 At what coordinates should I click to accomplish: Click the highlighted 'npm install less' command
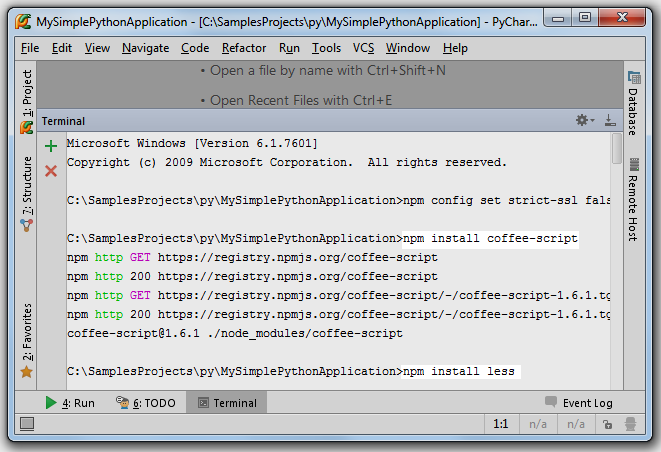(461, 371)
